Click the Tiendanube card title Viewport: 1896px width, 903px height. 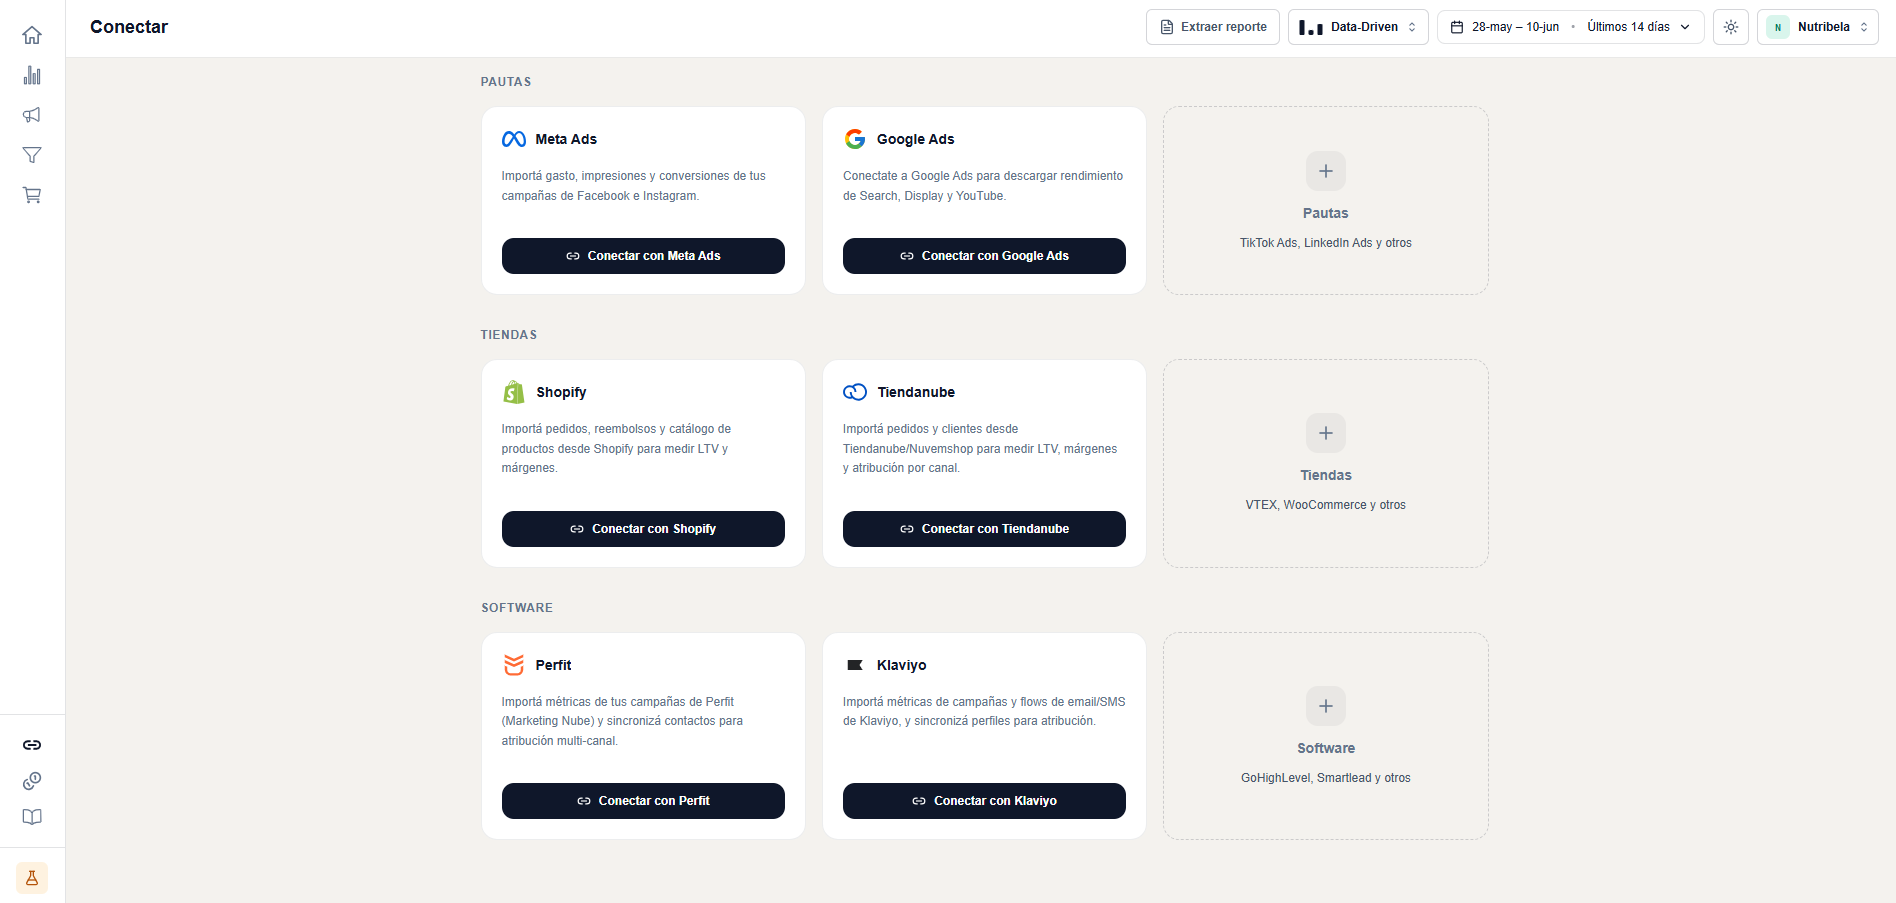tap(916, 392)
